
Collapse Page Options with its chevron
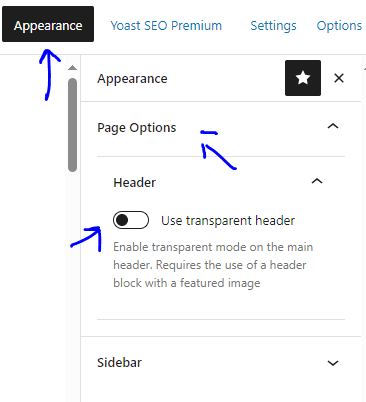click(333, 126)
